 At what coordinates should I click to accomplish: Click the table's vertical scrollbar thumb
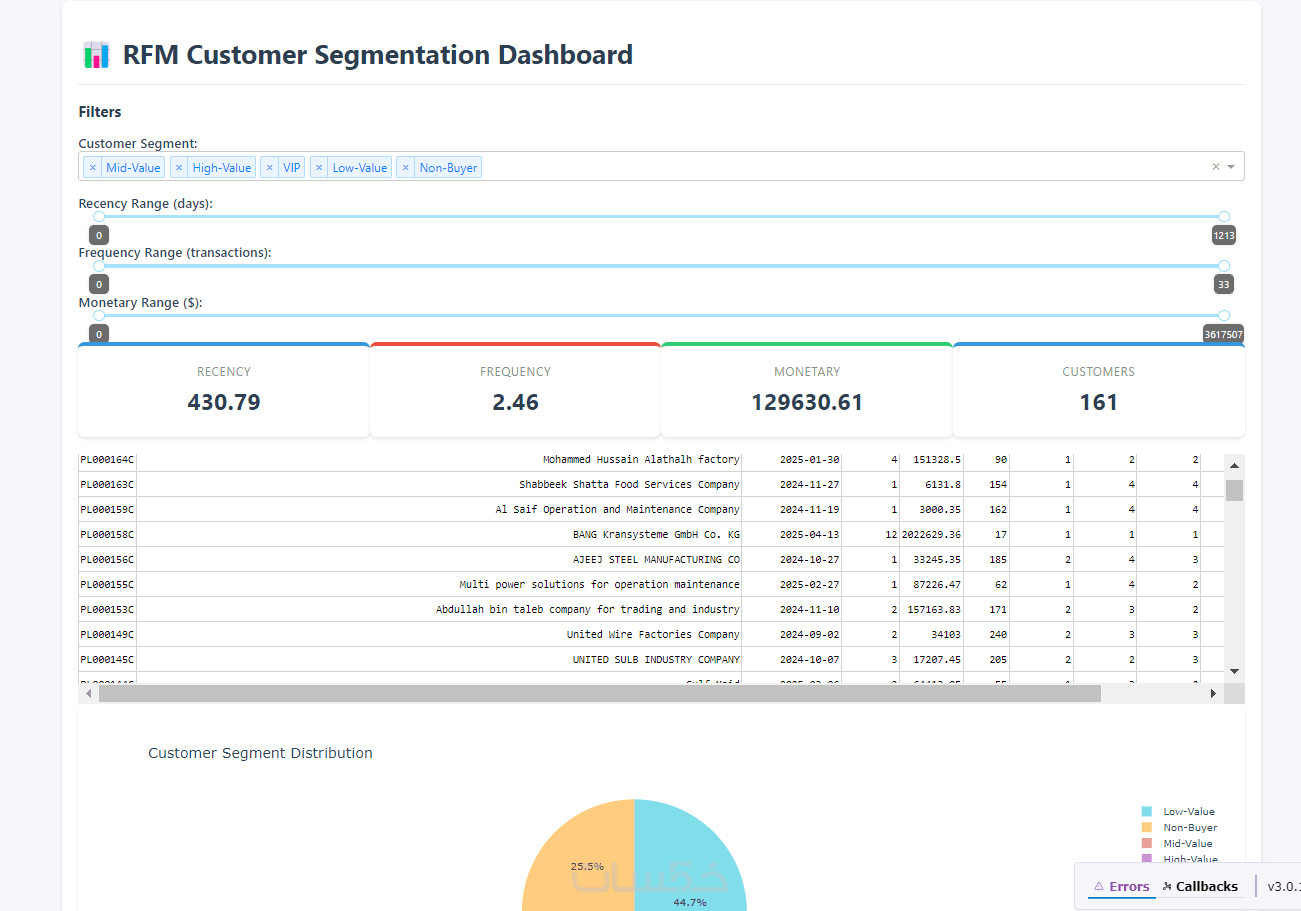pos(1234,490)
